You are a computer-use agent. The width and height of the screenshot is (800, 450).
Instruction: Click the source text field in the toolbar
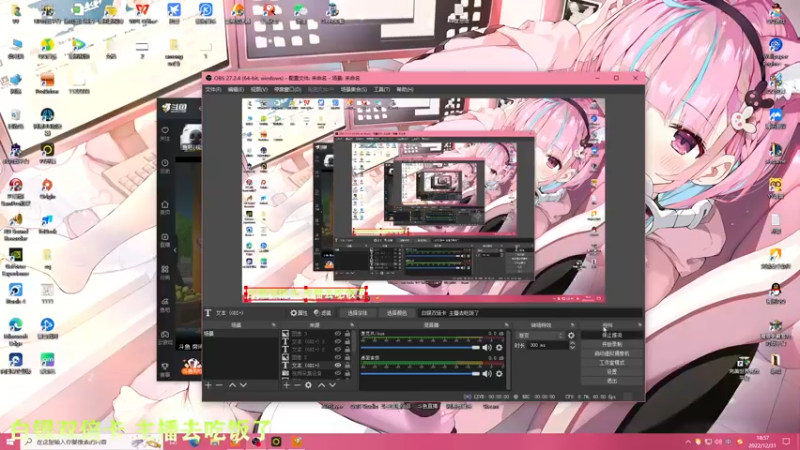531,313
